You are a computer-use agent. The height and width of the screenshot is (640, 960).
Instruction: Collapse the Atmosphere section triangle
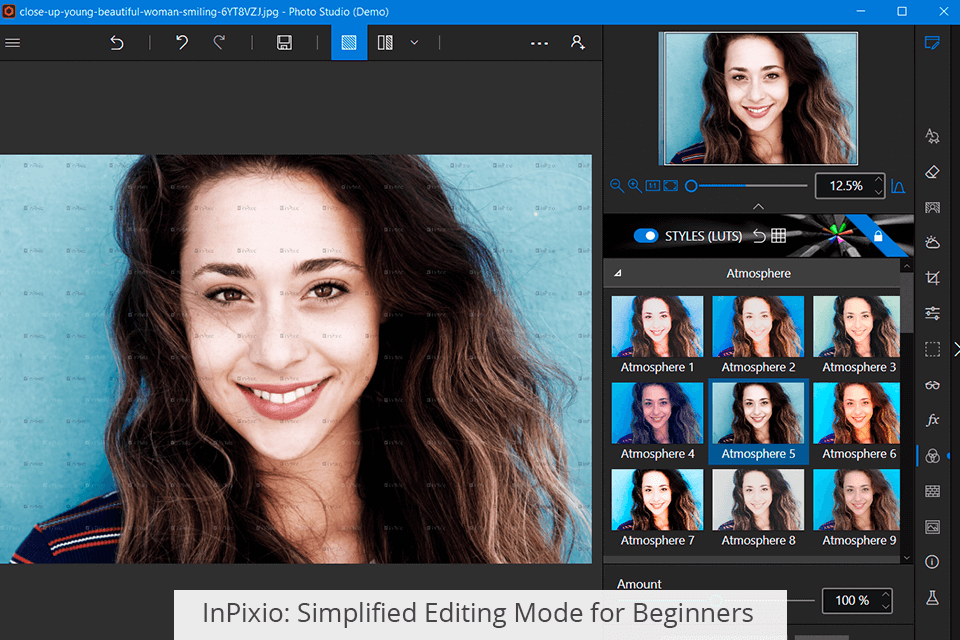click(617, 273)
